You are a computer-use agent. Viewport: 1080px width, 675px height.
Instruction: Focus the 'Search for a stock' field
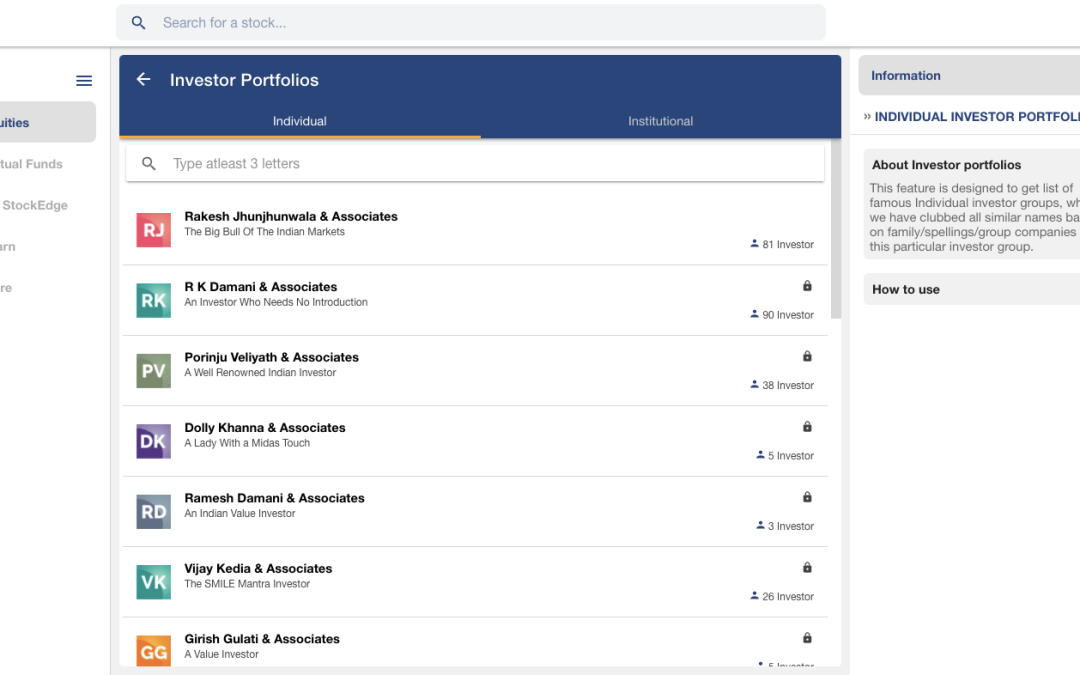[470, 23]
